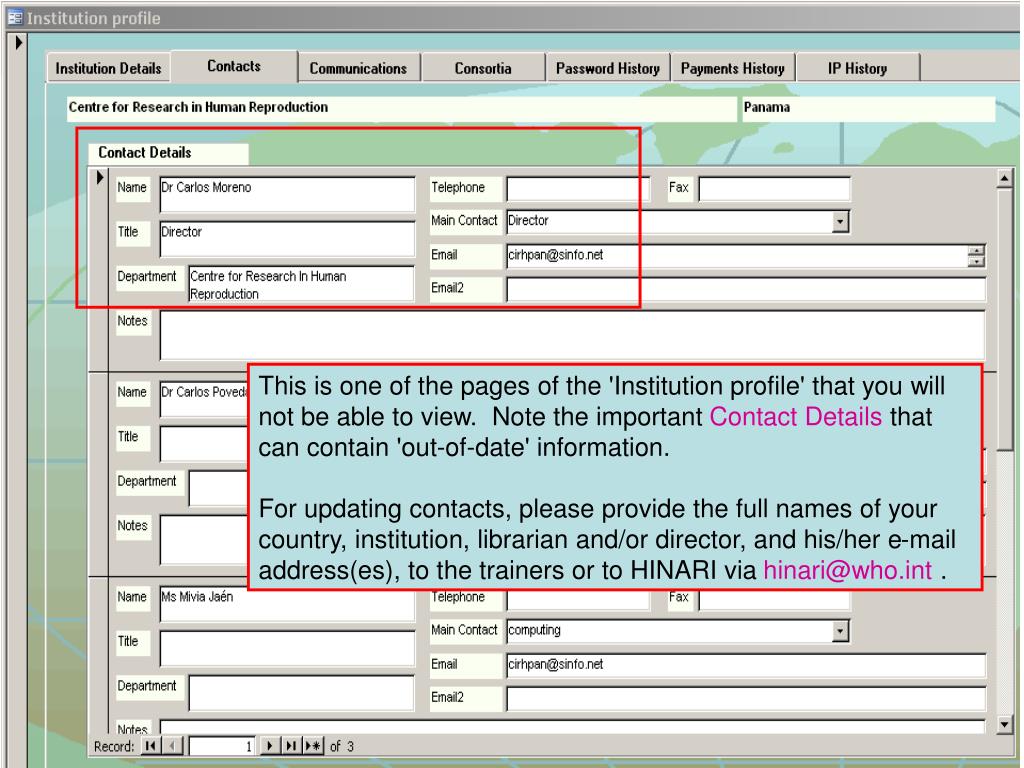The width and height of the screenshot is (1024, 768).
Task: Click Department field Centre for Research
Action: tap(301, 284)
